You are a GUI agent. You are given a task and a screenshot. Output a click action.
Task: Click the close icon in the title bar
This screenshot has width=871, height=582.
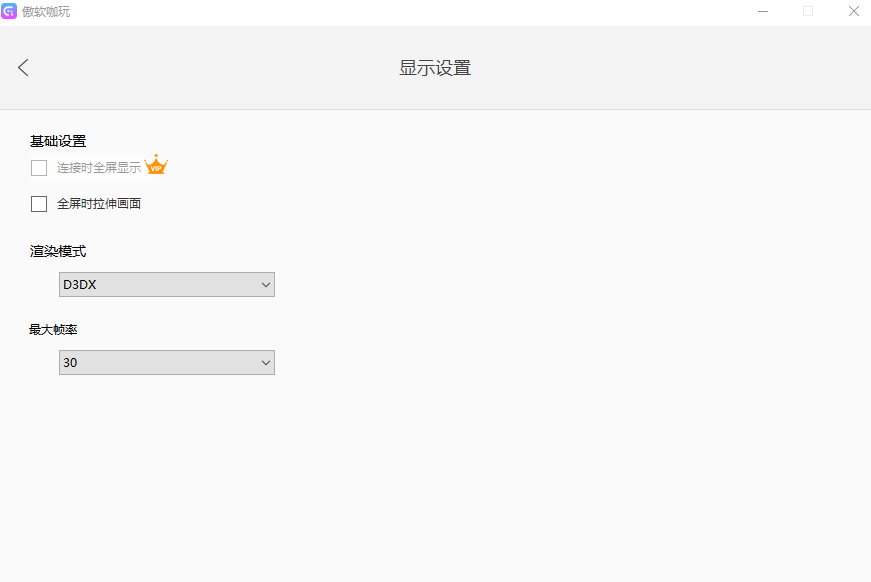click(853, 11)
